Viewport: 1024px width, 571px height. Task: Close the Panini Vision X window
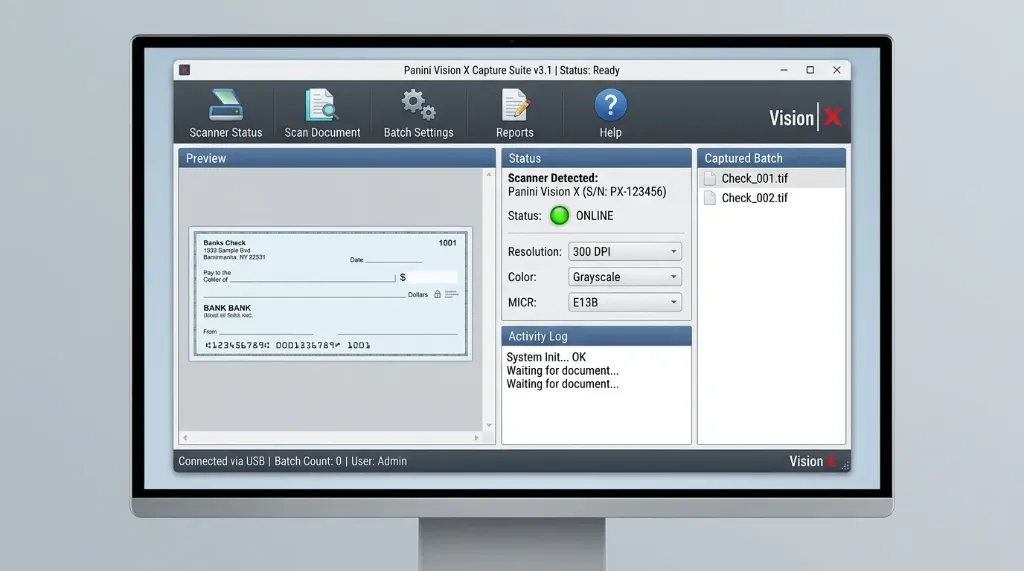[x=837, y=70]
